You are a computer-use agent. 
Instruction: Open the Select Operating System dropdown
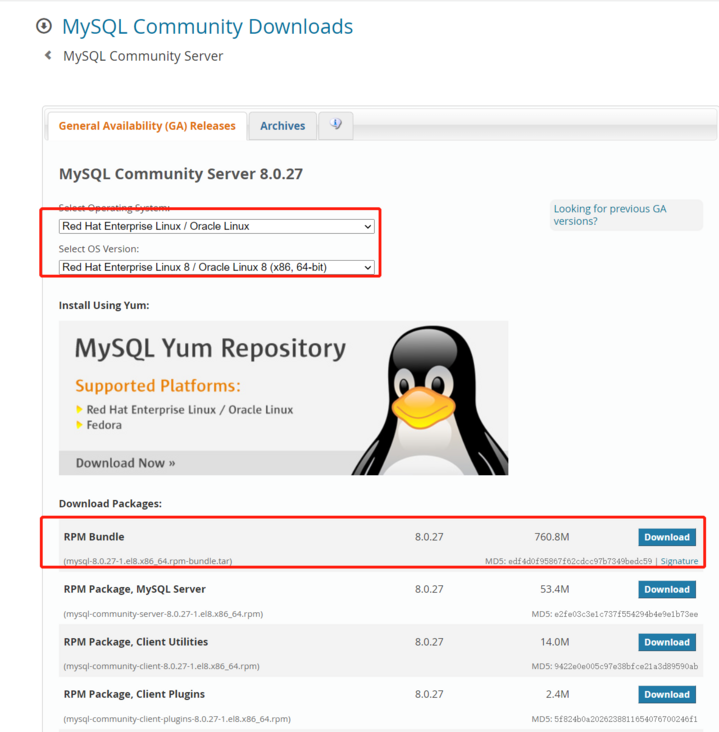[216, 227]
